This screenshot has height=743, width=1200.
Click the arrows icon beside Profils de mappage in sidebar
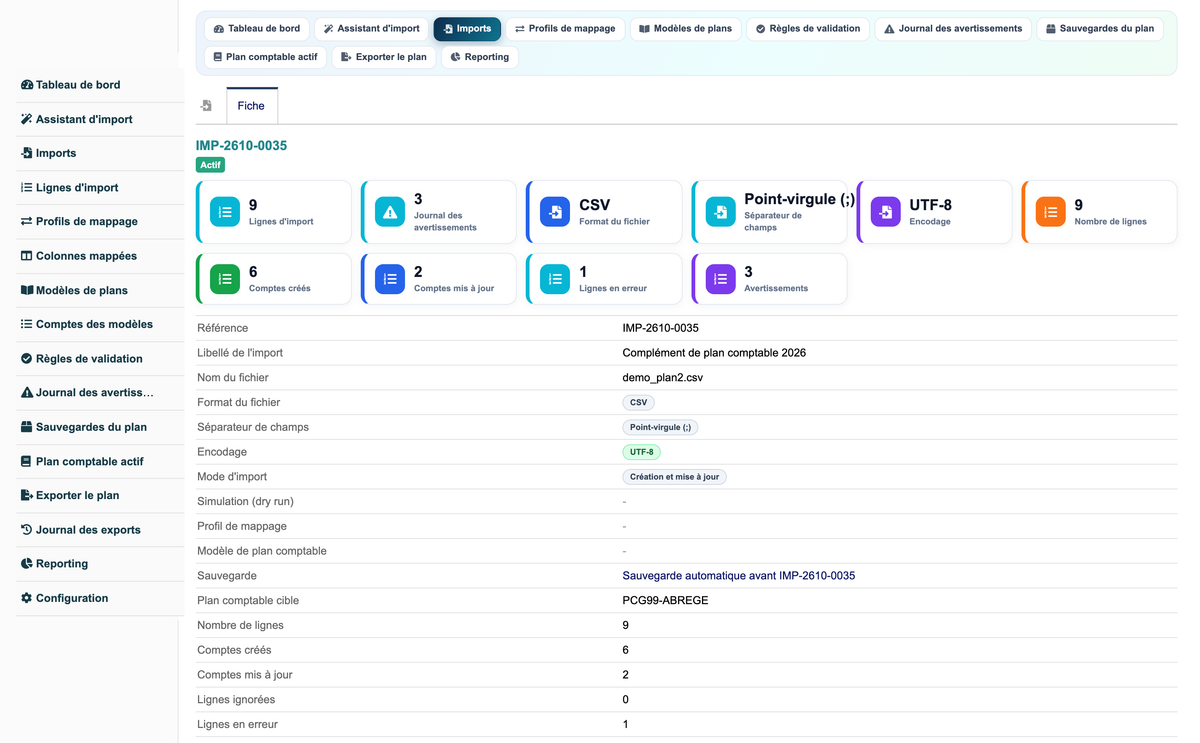click(x=27, y=221)
